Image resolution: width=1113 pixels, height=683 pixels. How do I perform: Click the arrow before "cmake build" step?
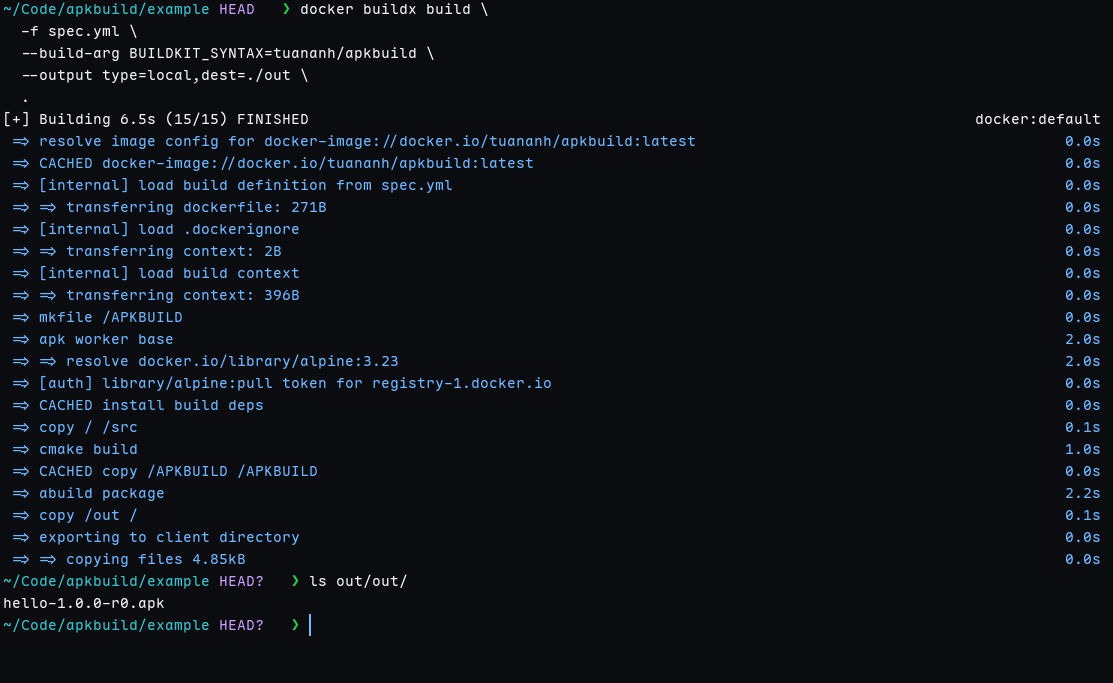[x=21, y=450]
